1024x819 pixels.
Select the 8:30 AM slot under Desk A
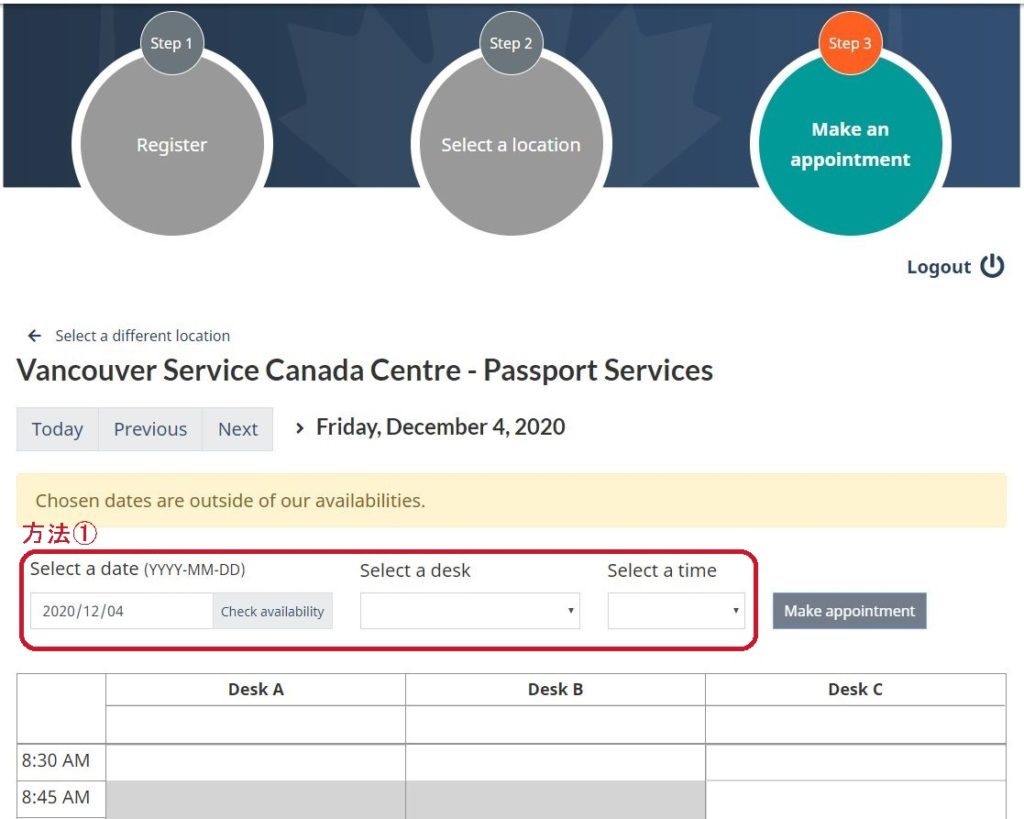pos(255,762)
